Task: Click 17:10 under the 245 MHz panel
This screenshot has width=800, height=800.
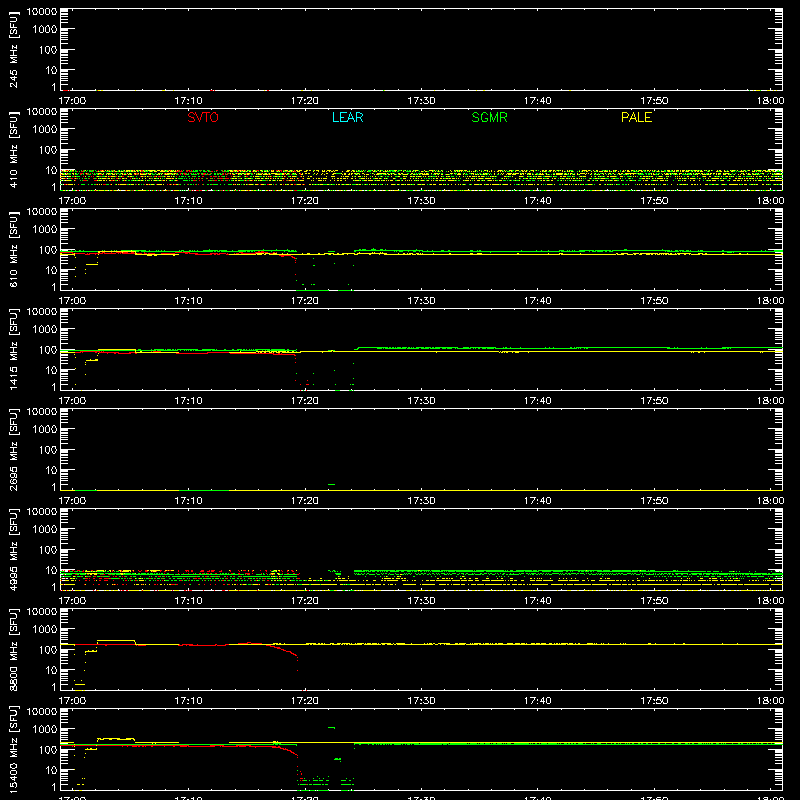Action: click(x=188, y=101)
